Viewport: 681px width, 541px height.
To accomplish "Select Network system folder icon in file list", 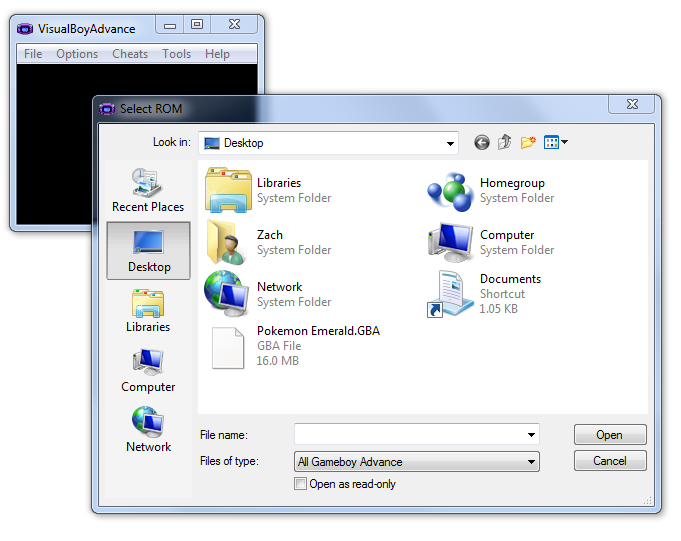I will pos(227,293).
